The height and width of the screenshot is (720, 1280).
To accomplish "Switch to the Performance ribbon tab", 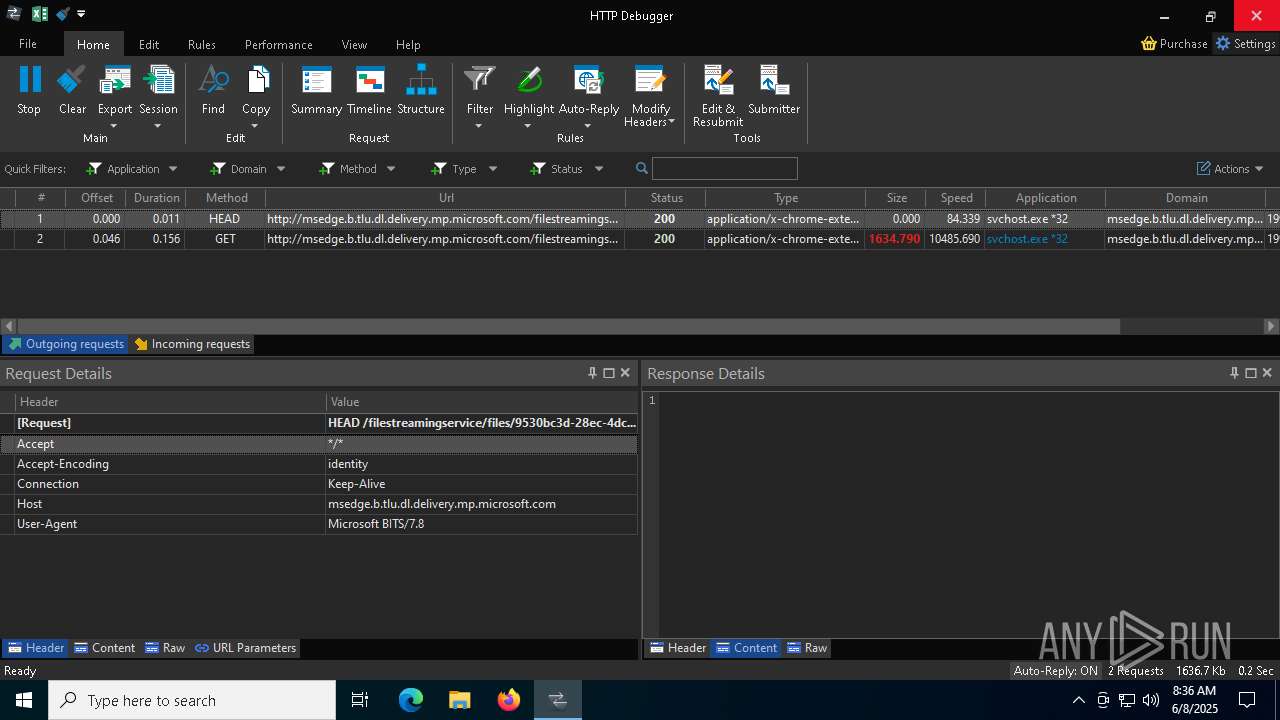I will point(279,44).
